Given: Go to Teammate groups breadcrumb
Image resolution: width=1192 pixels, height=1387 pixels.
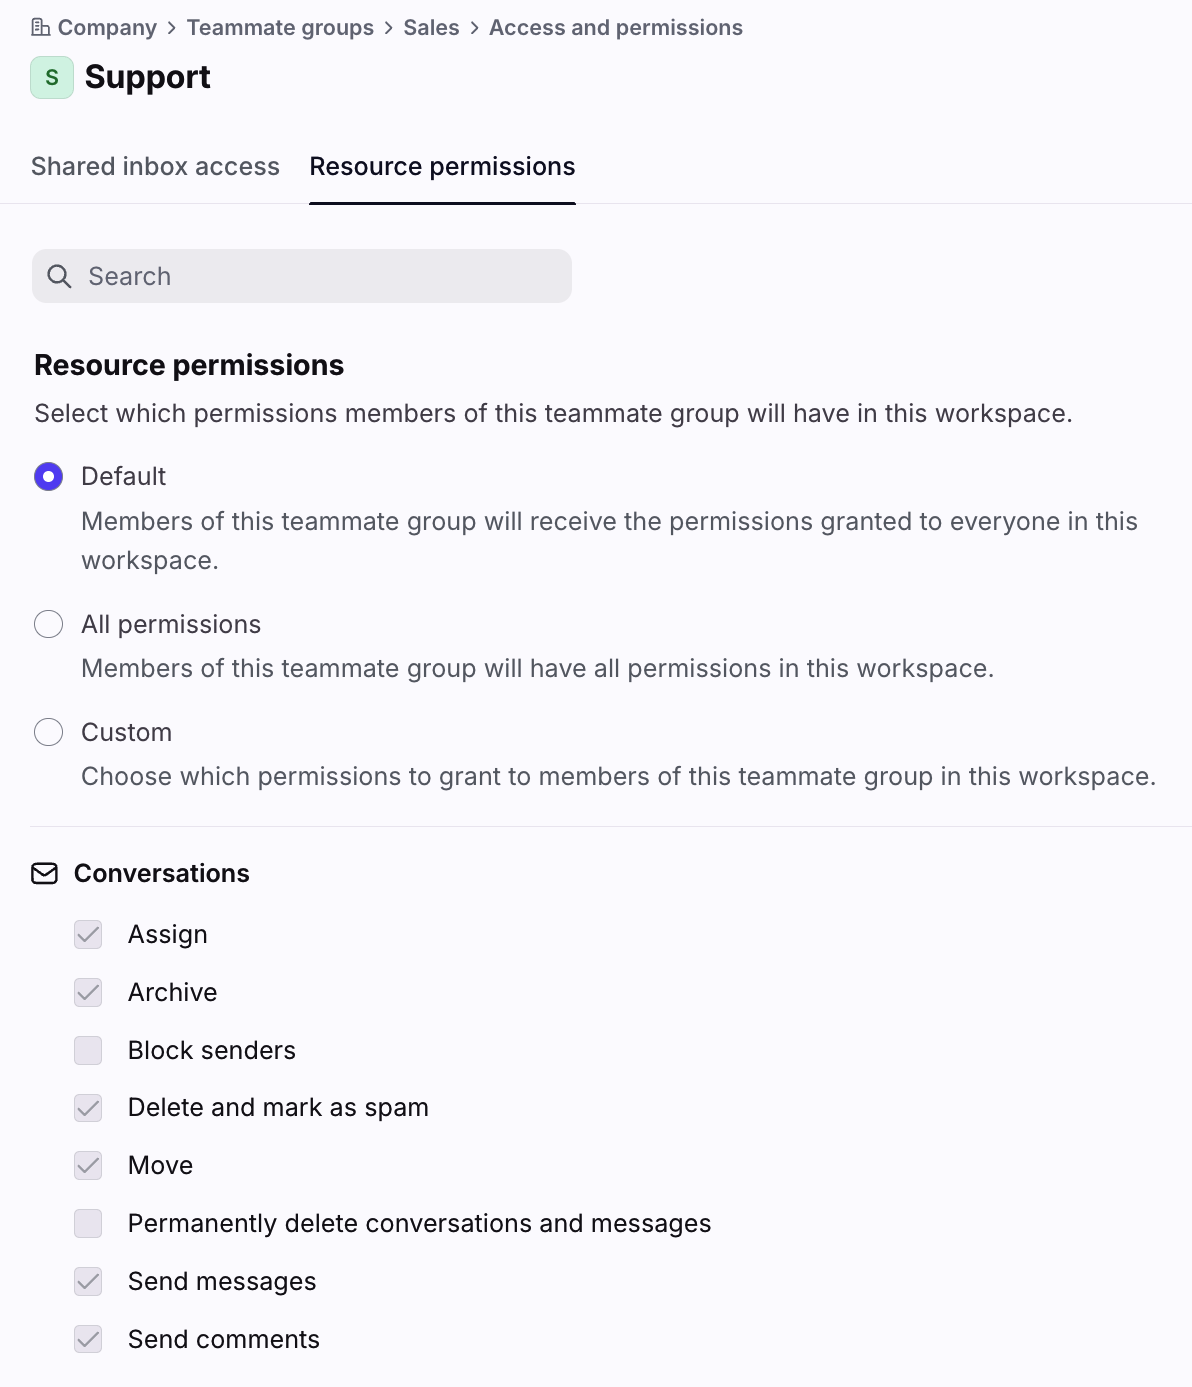Looking at the screenshot, I should coord(280,28).
